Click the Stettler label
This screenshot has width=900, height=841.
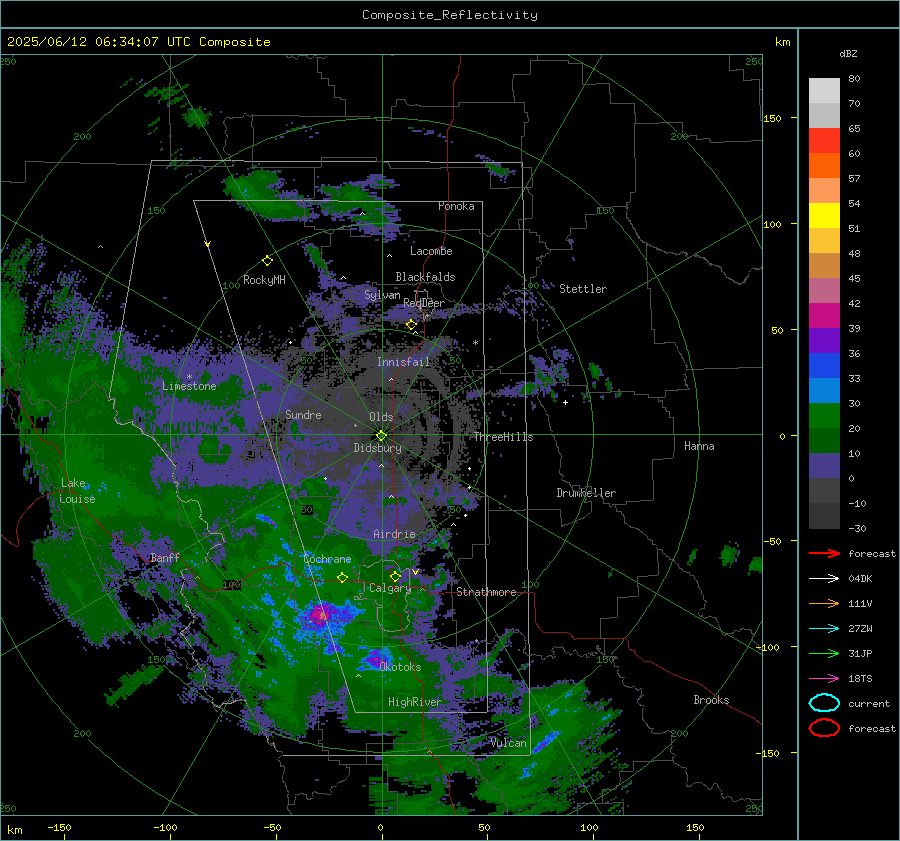click(x=583, y=289)
